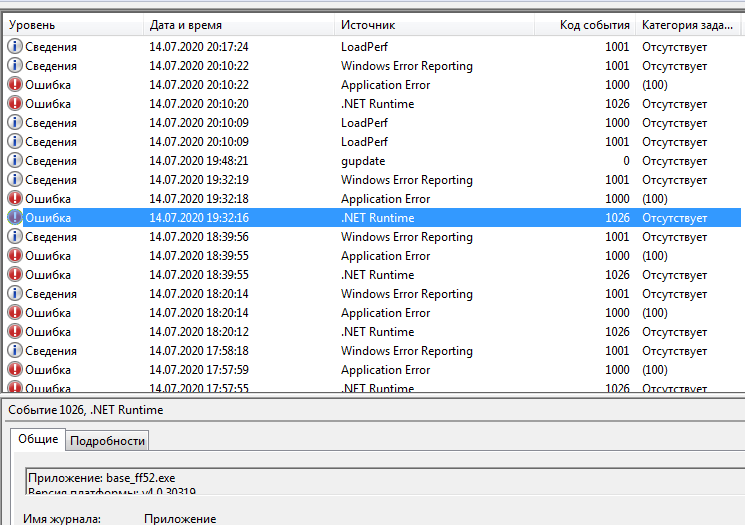The height and width of the screenshot is (525, 745).
Task: Select timestamp 14.07.2020 18:39:56
Action: click(199, 237)
